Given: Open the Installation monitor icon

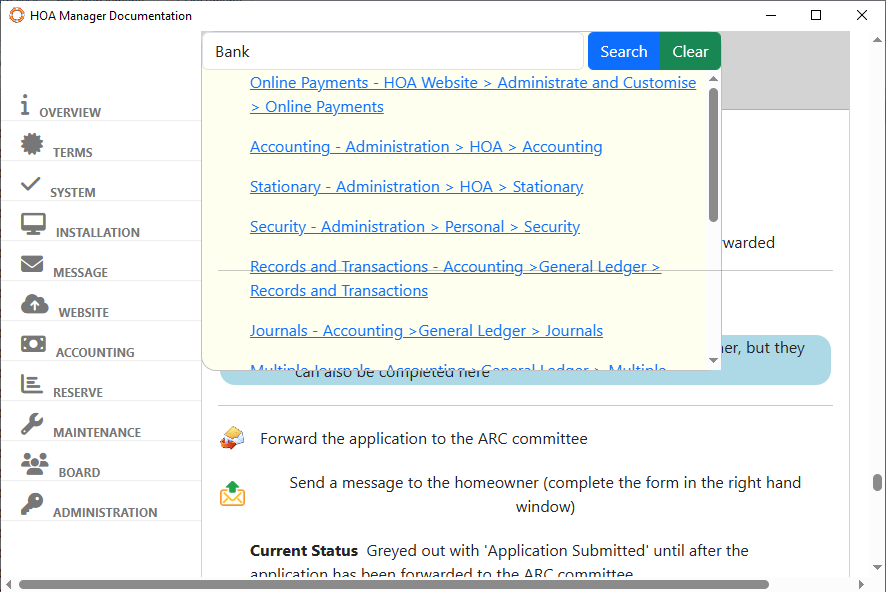Looking at the screenshot, I should 33,225.
